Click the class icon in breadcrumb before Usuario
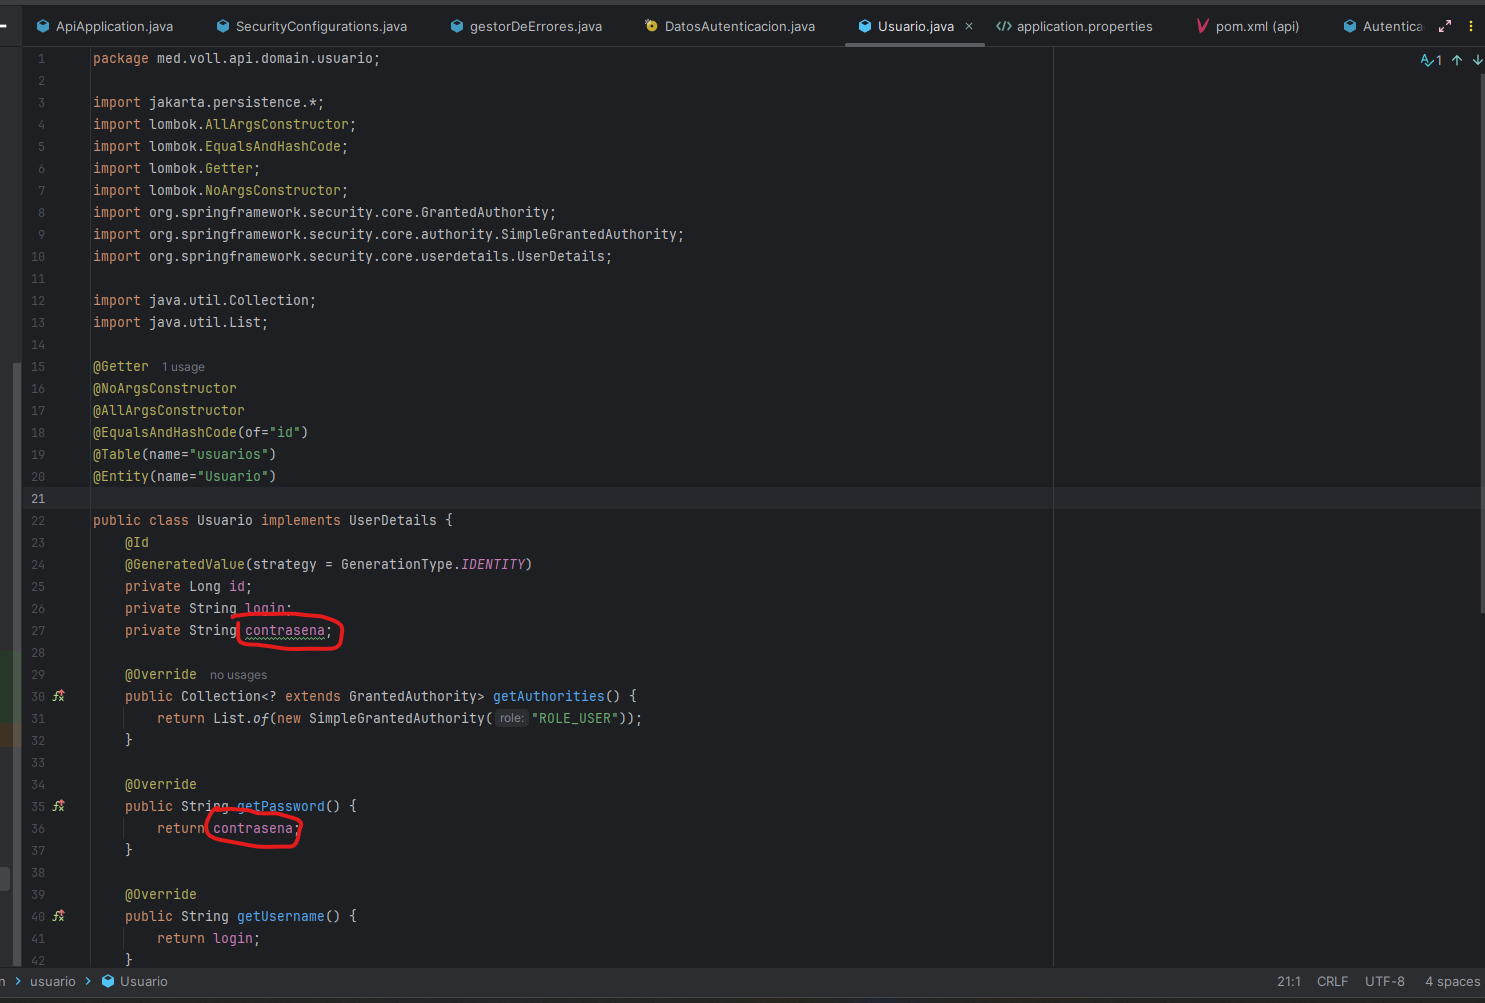 [108, 981]
